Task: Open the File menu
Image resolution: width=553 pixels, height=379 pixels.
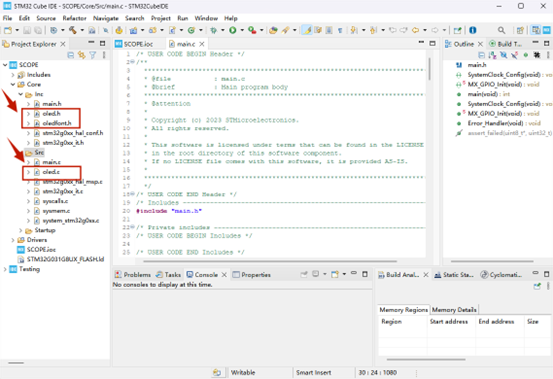Action: coord(7,18)
